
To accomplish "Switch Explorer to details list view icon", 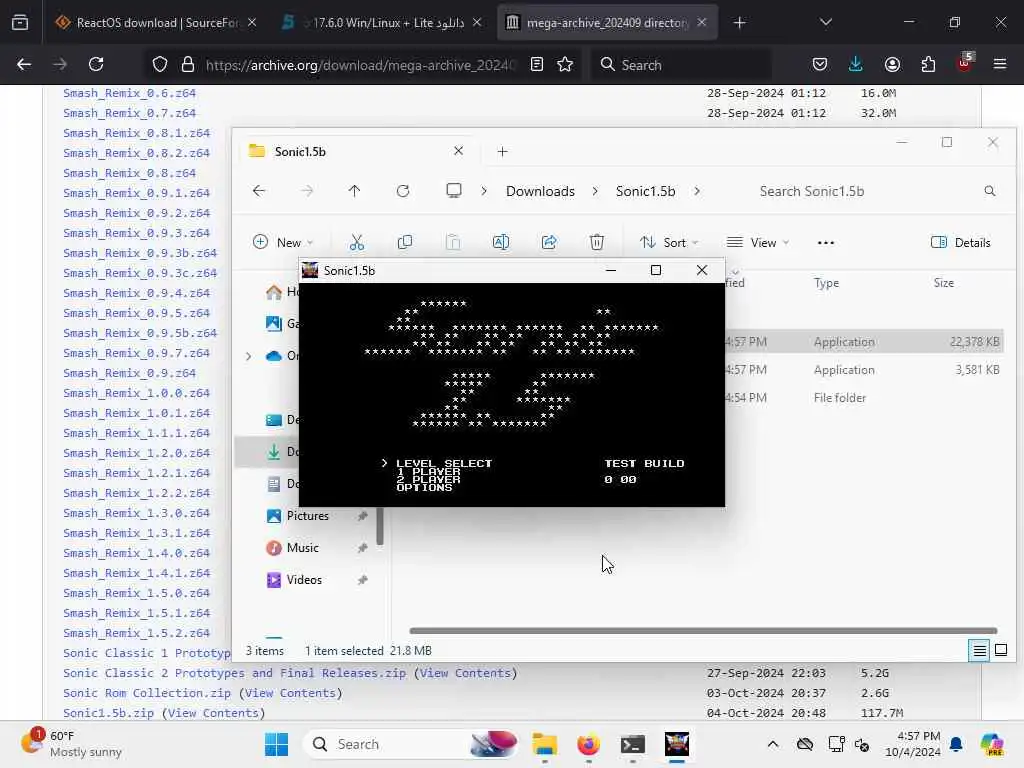I will tap(979, 650).
